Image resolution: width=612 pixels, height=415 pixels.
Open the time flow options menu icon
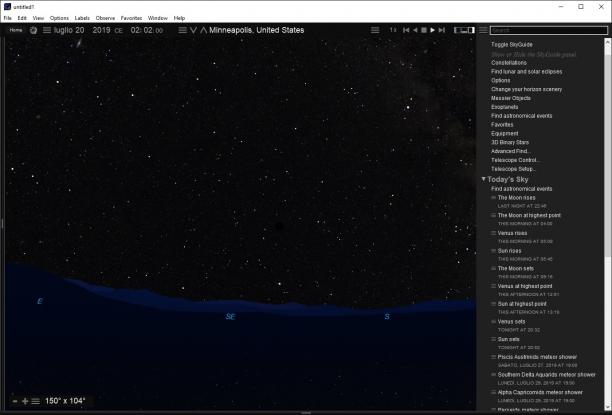click(375, 30)
